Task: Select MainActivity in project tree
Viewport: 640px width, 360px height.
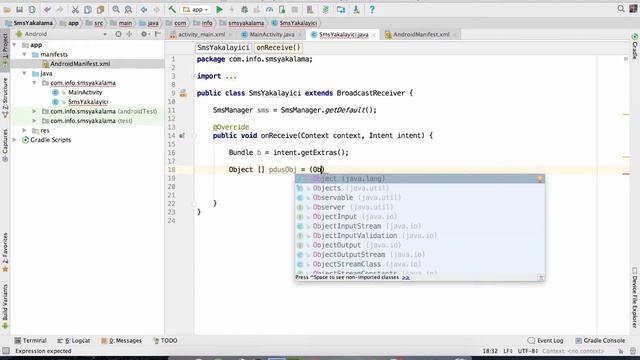Action: [x=85, y=92]
